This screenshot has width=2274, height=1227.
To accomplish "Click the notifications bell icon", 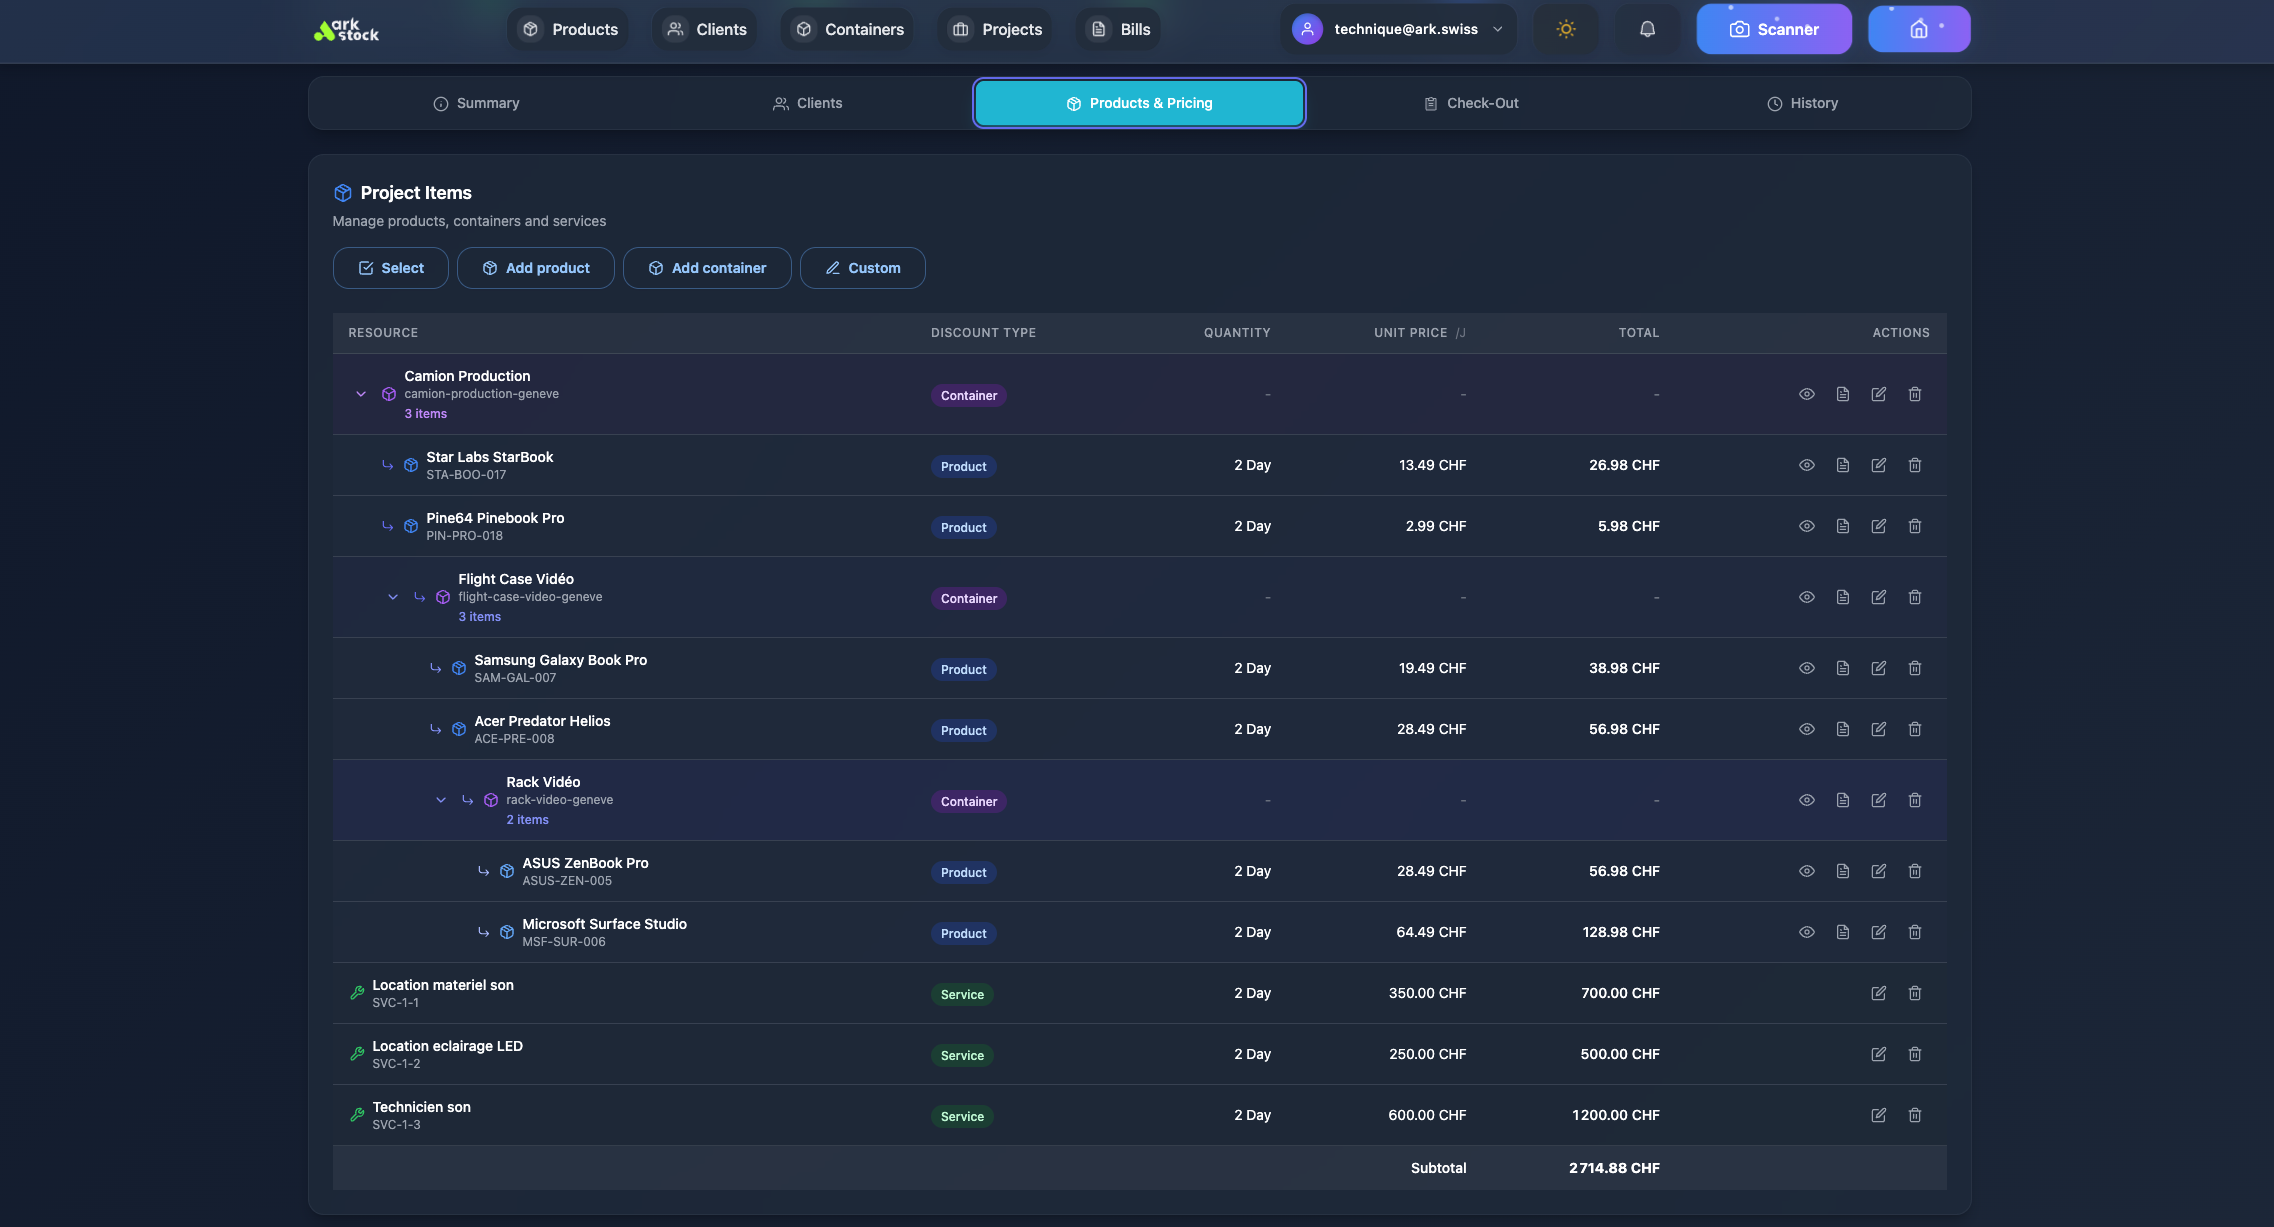I will click(1647, 29).
